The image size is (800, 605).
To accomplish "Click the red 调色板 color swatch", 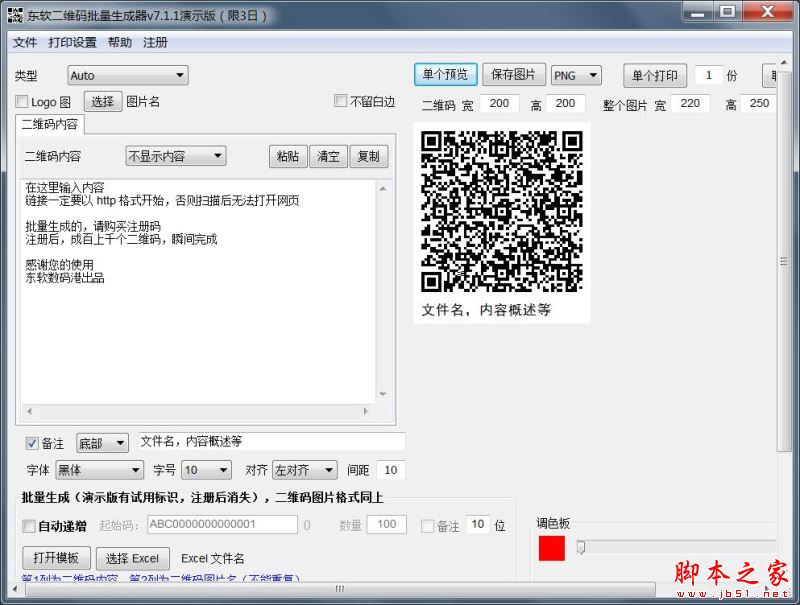I will coord(551,548).
